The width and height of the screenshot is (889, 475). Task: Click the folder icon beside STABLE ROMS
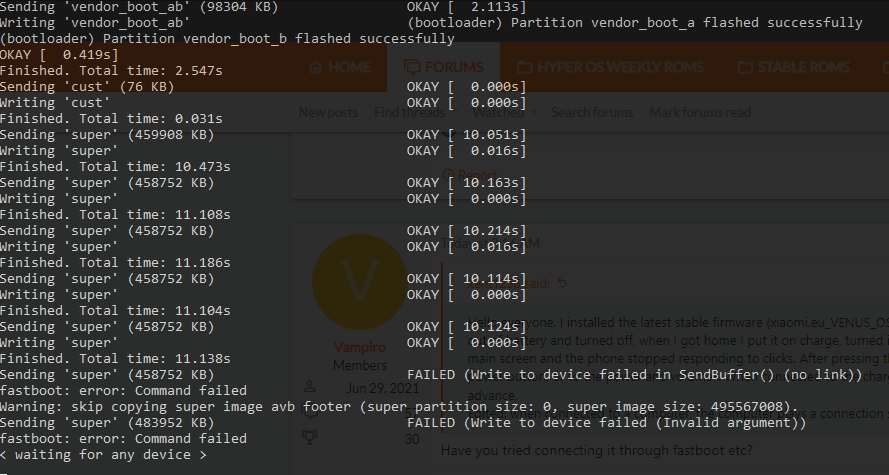(745, 68)
